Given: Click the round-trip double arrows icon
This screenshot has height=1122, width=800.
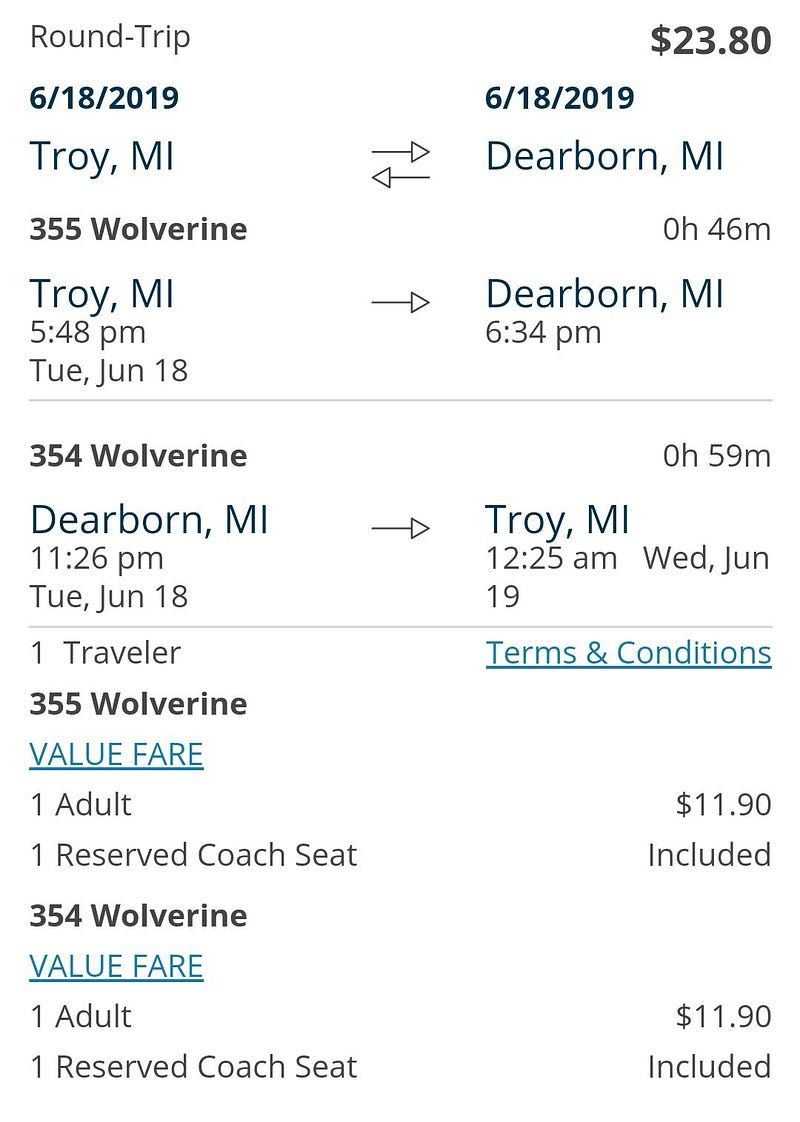Looking at the screenshot, I should pos(400,165).
